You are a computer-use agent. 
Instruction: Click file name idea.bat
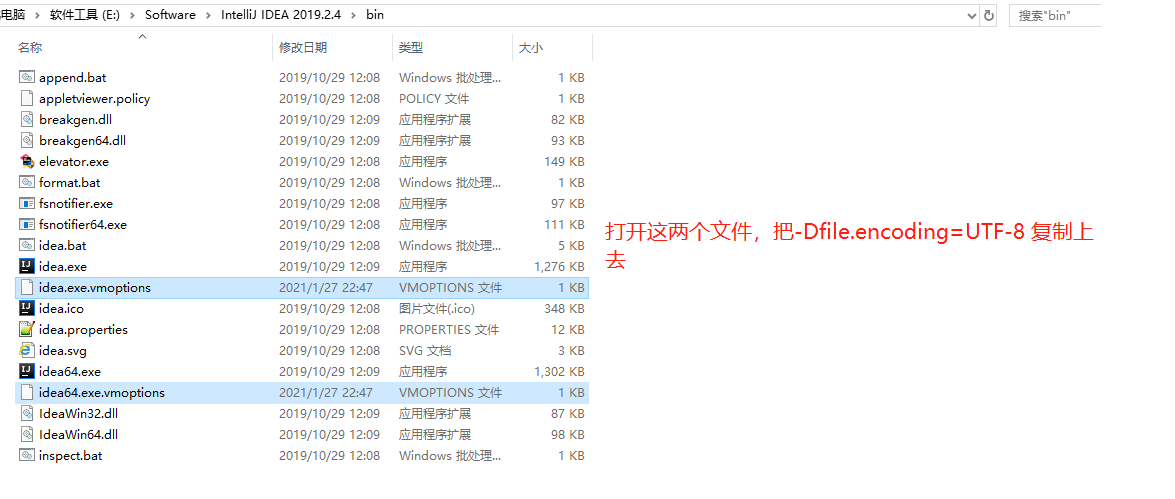click(63, 245)
